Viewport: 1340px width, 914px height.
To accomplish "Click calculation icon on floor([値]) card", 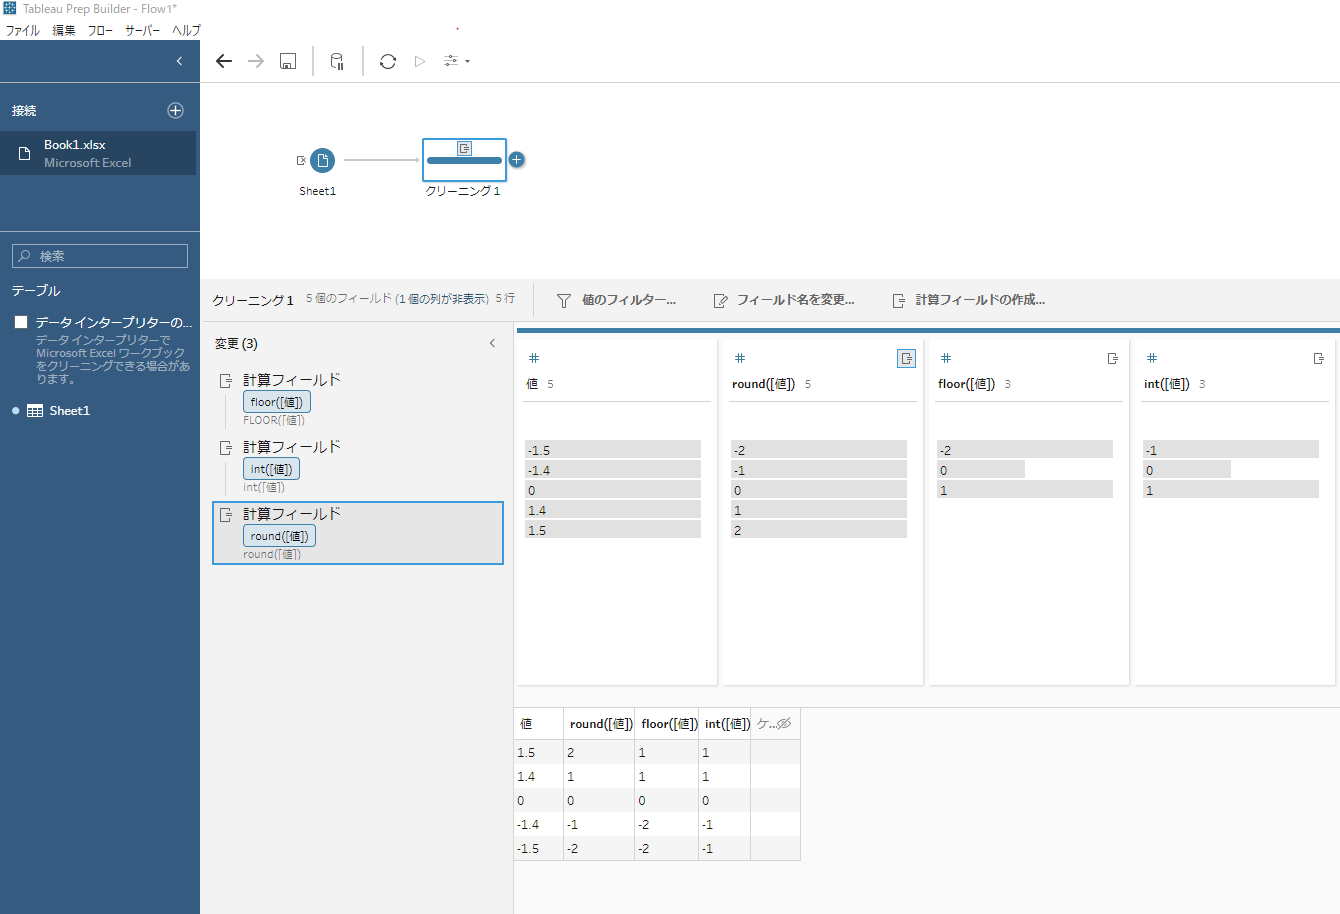I will coord(1112,358).
